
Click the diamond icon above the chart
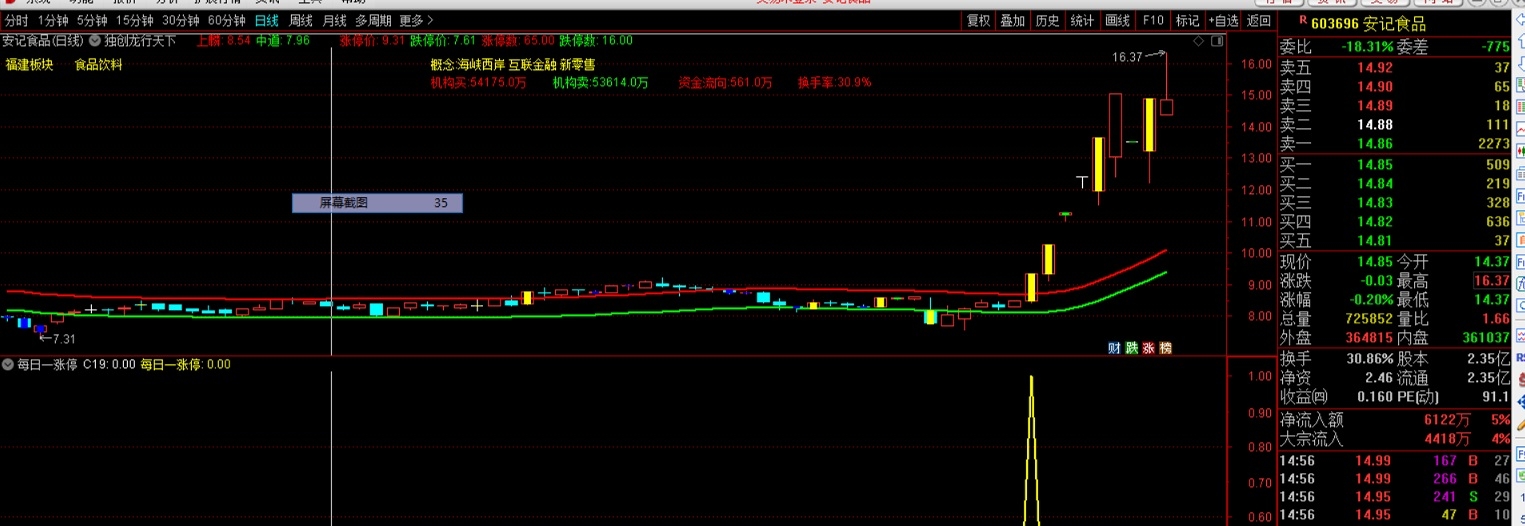1200,41
